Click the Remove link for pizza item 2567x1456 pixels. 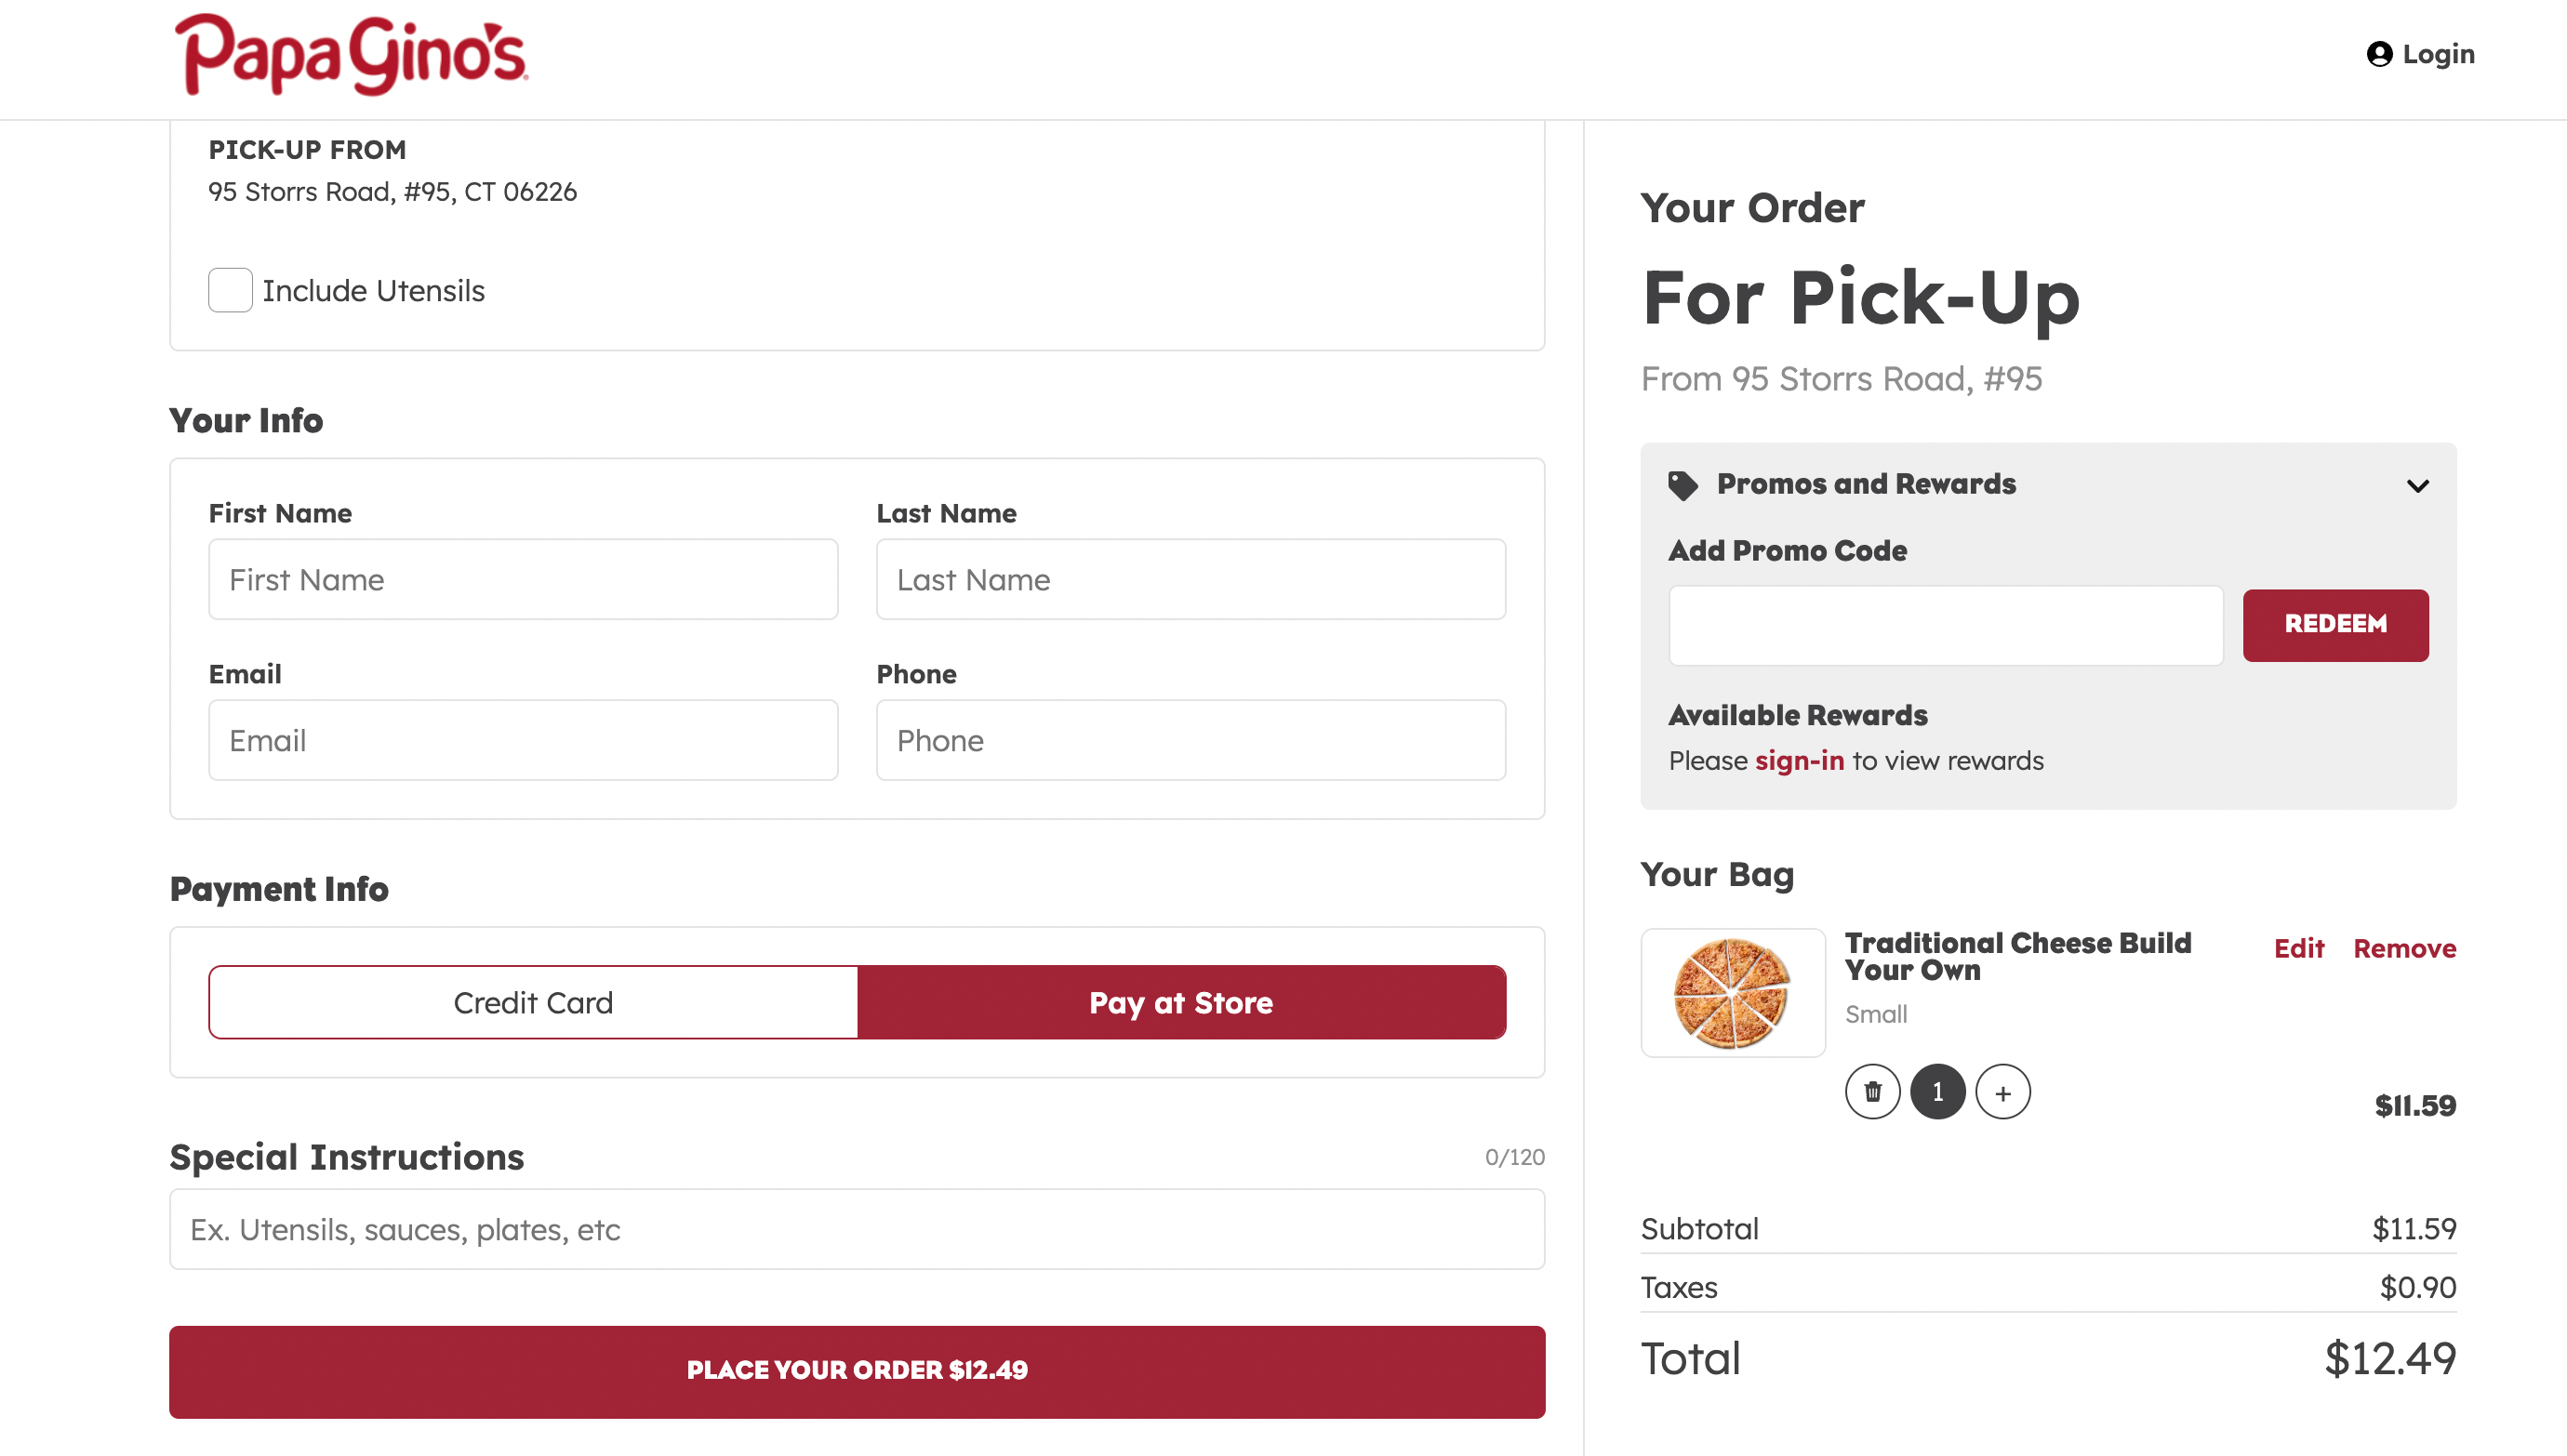click(2403, 946)
